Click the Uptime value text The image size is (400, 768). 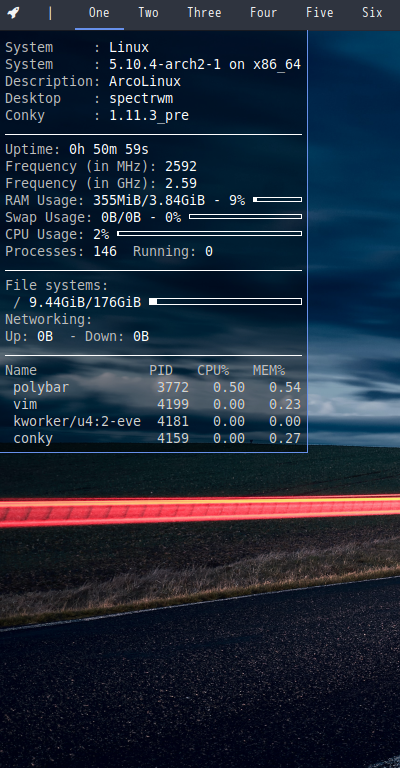(109, 149)
